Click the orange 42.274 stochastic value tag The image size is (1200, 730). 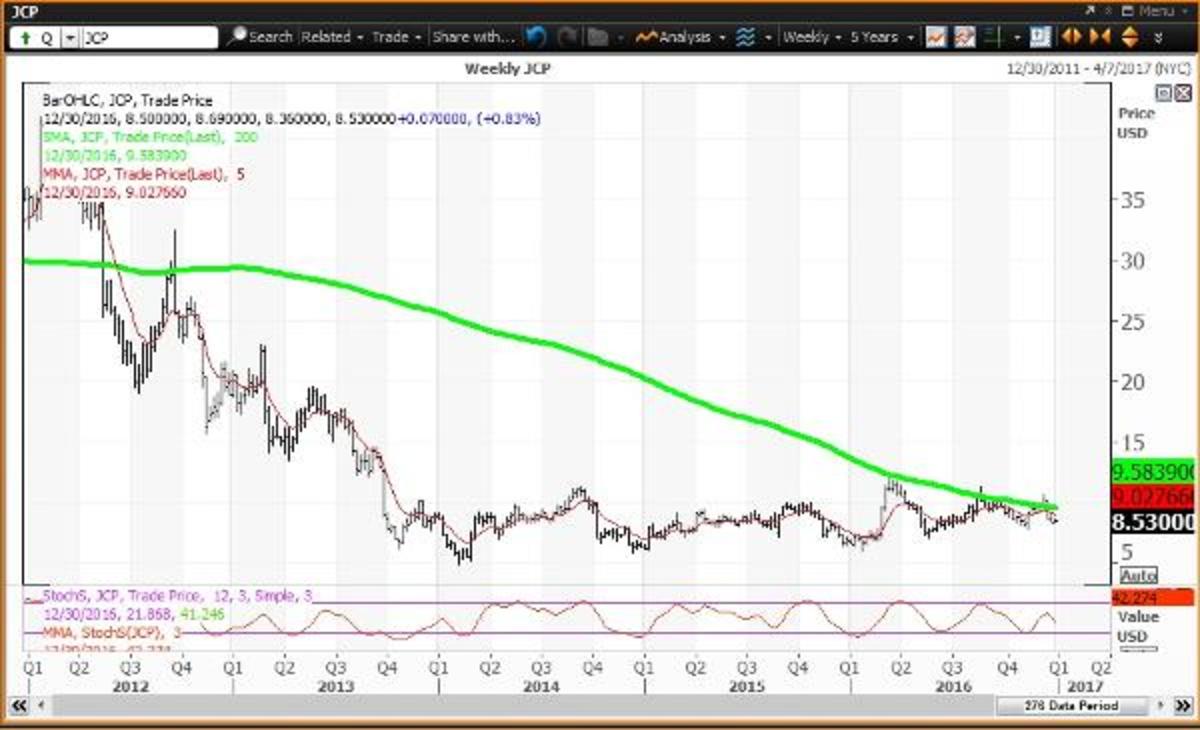pyautogui.click(x=1154, y=597)
